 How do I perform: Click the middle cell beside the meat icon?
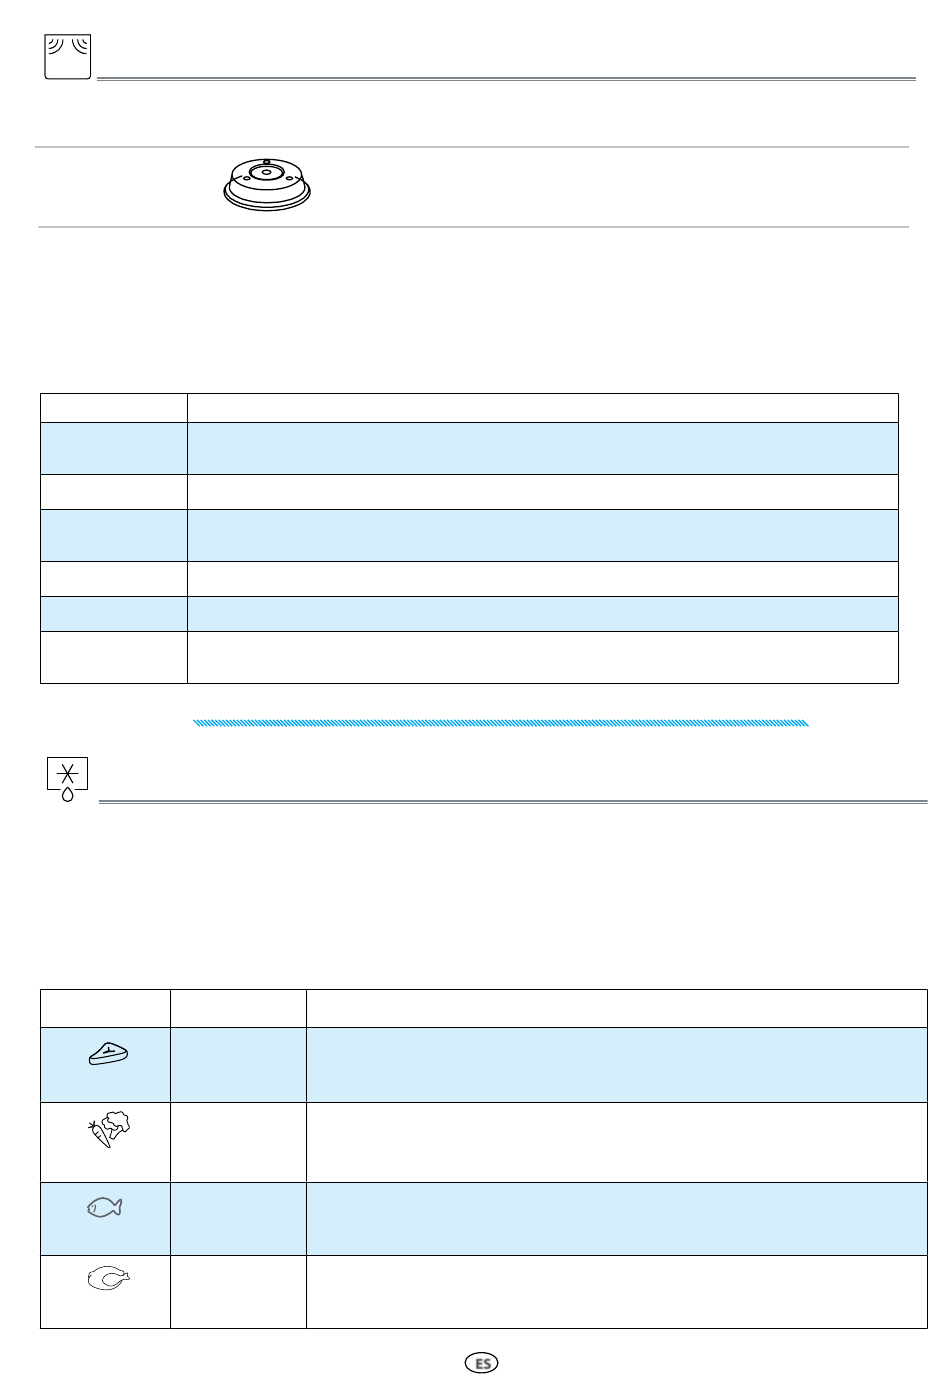click(x=238, y=1065)
